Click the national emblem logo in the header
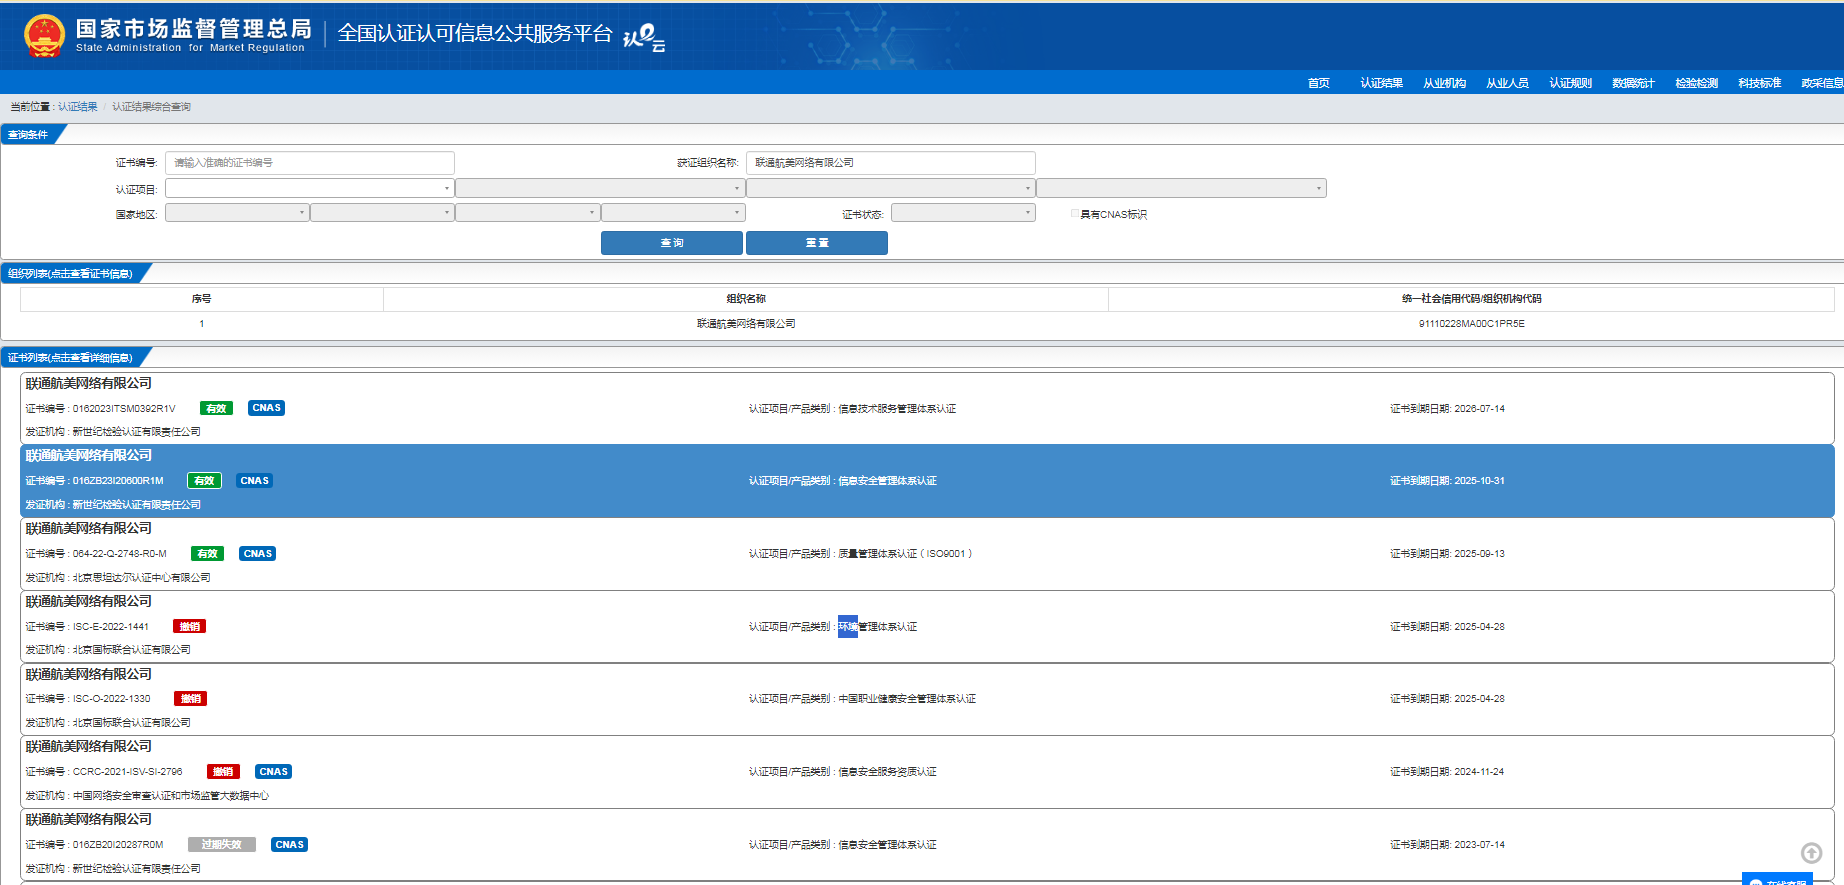 (x=44, y=35)
